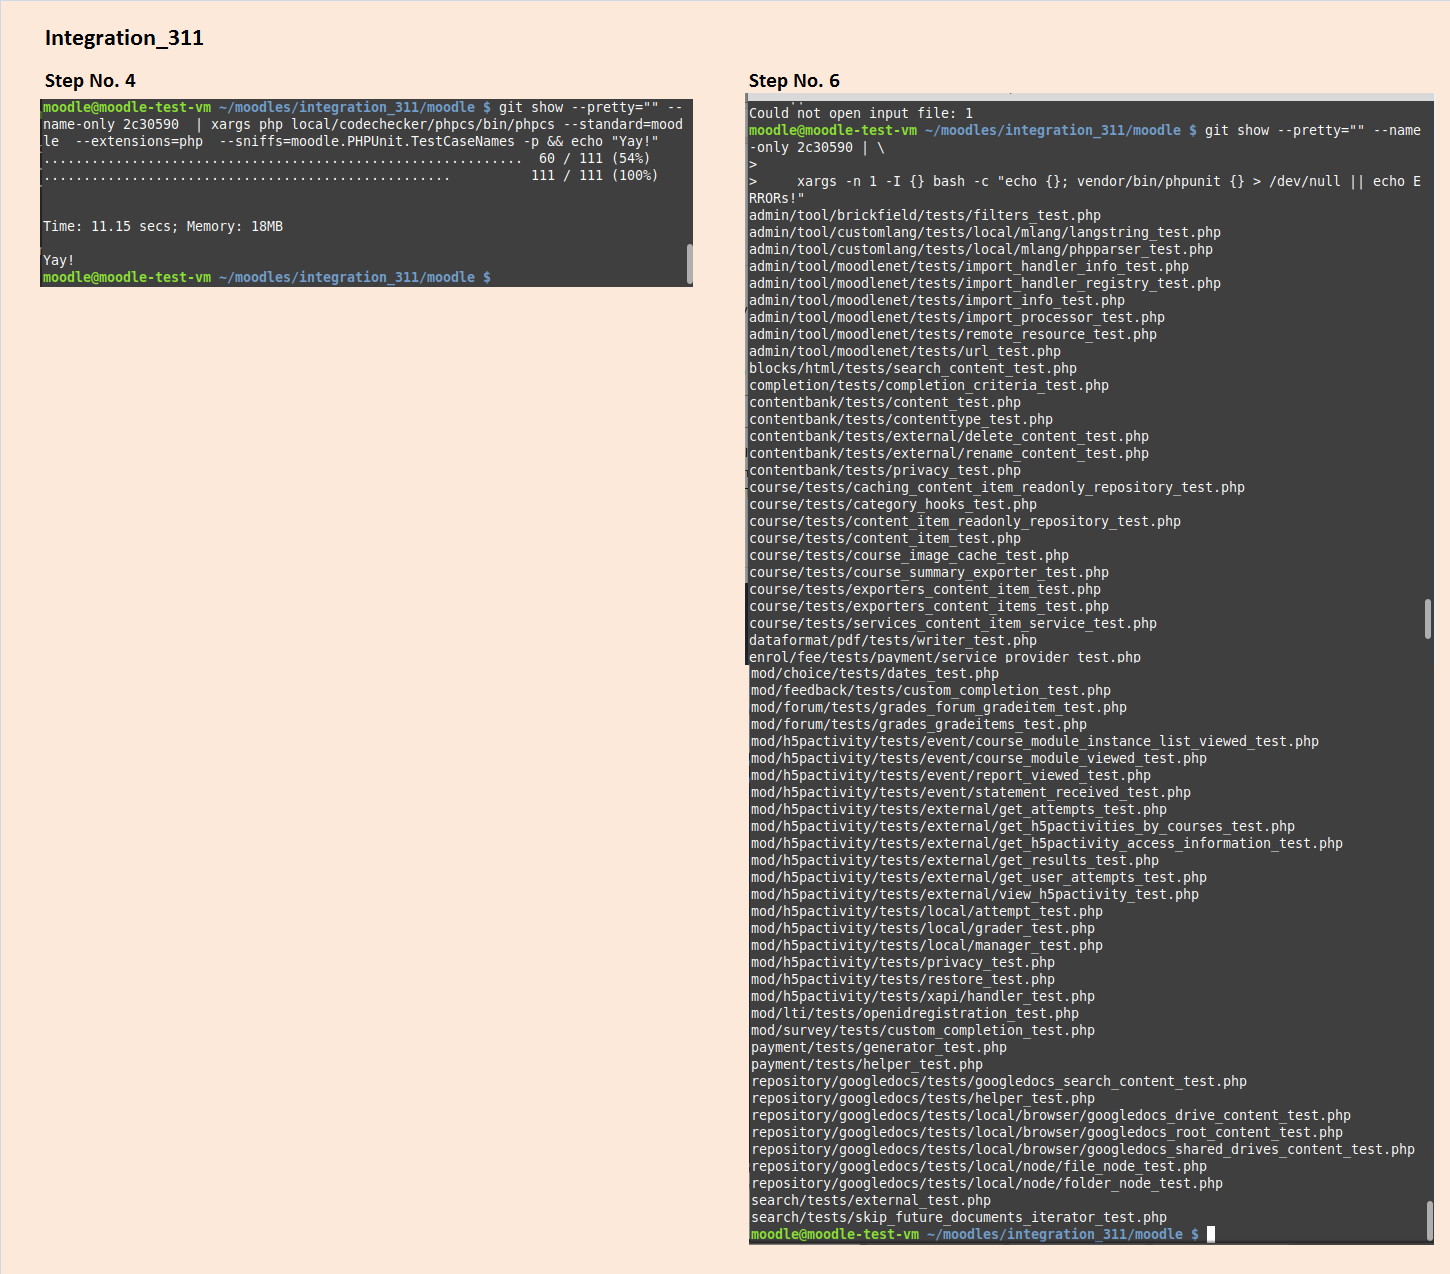Image resolution: width=1450 pixels, height=1274 pixels.
Task: Click h5pactivity local/grader_test.php line
Action: pos(923,929)
